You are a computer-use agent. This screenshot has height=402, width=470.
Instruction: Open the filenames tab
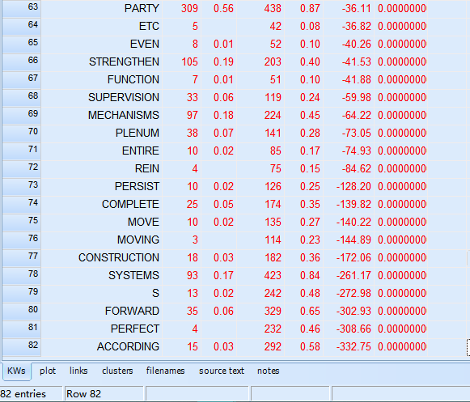(x=165, y=371)
